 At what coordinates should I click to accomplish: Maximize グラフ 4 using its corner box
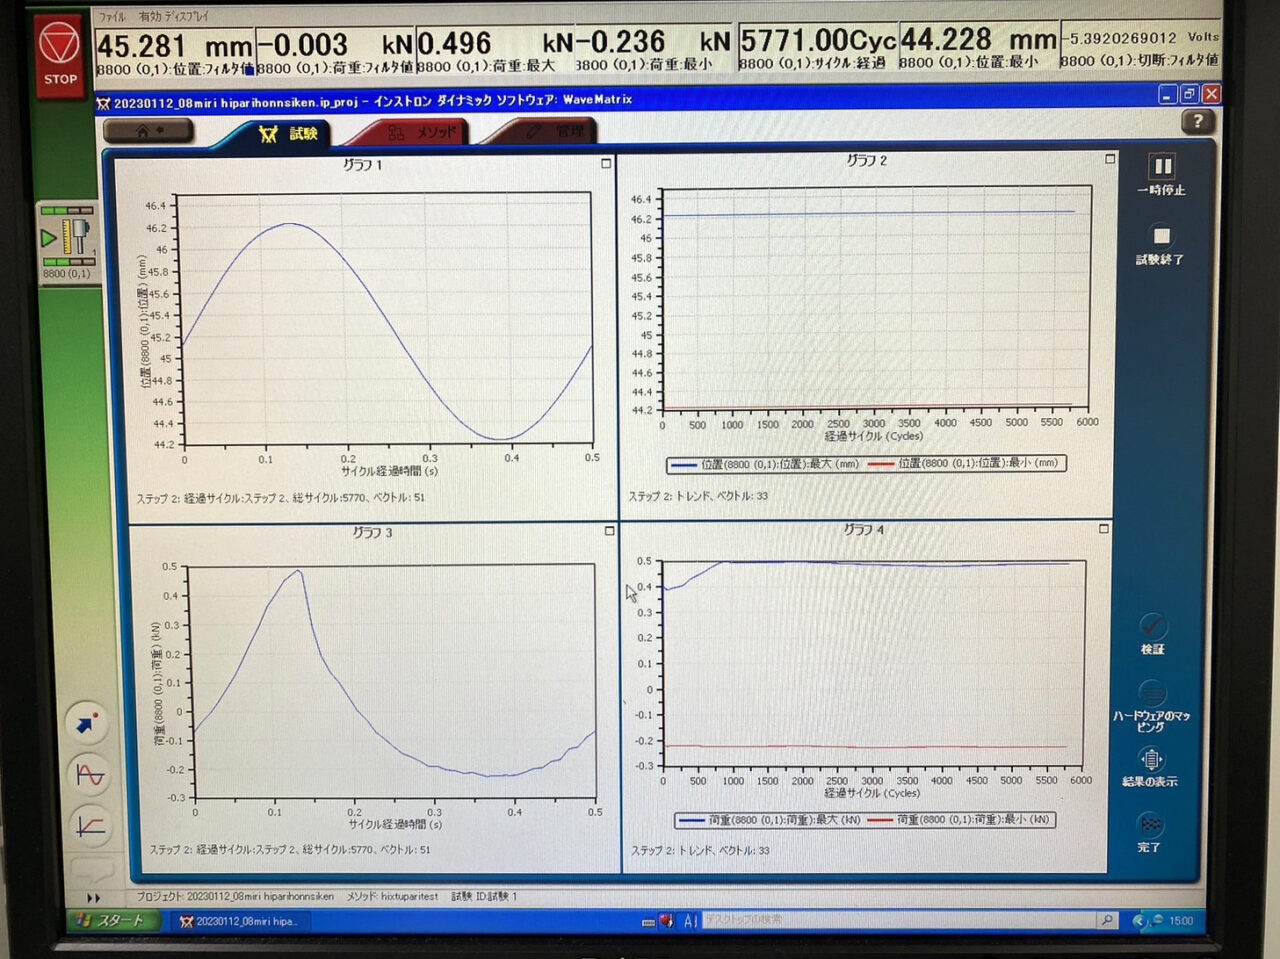1104,529
